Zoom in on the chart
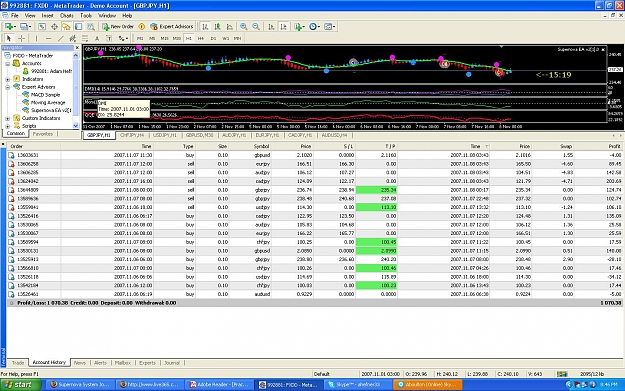The image size is (625, 391). [x=244, y=26]
